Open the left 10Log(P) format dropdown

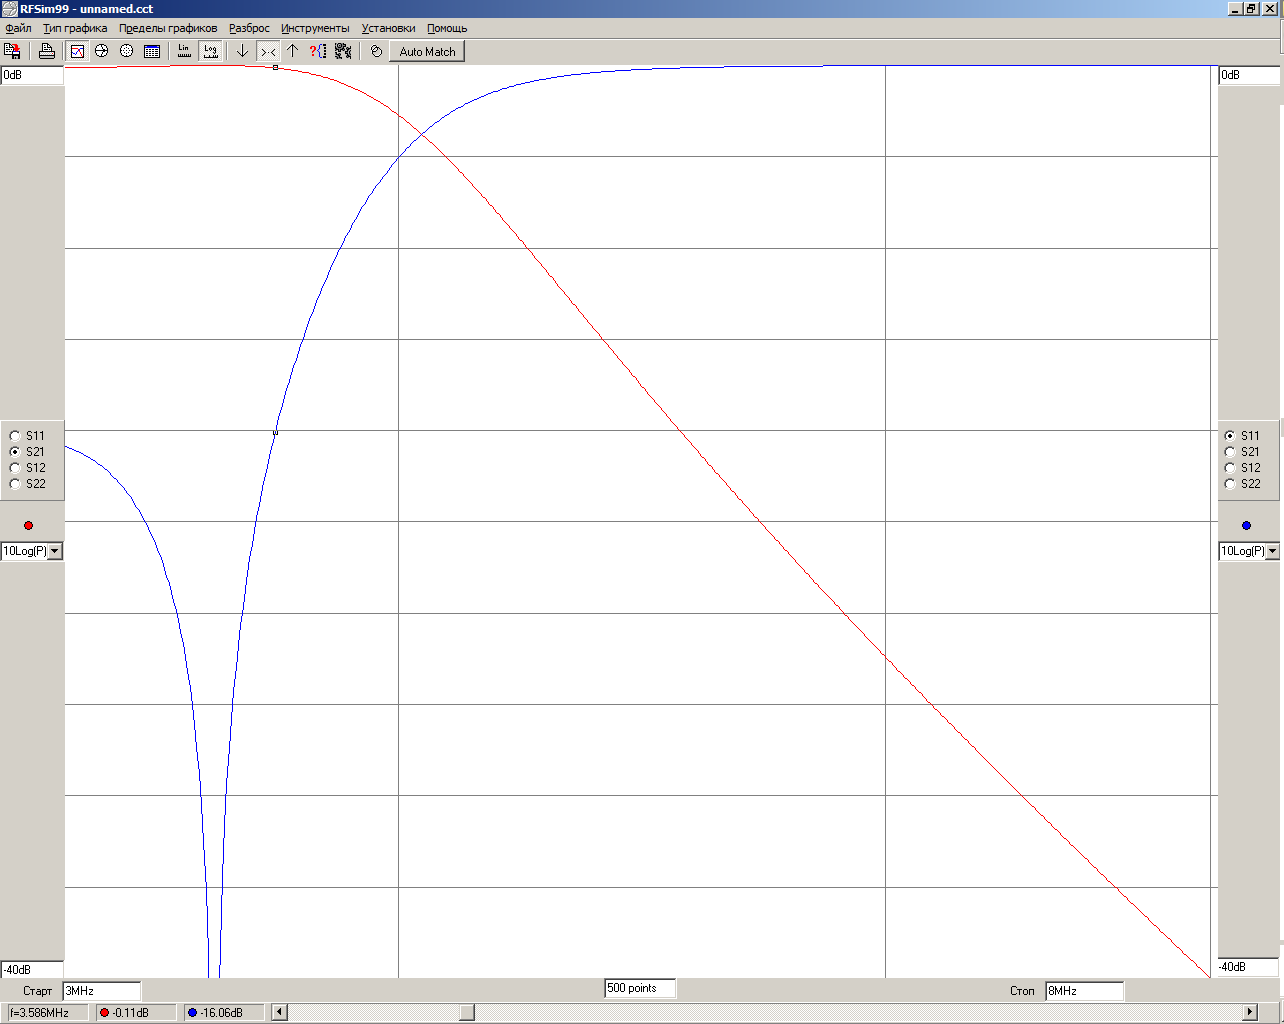click(x=55, y=551)
